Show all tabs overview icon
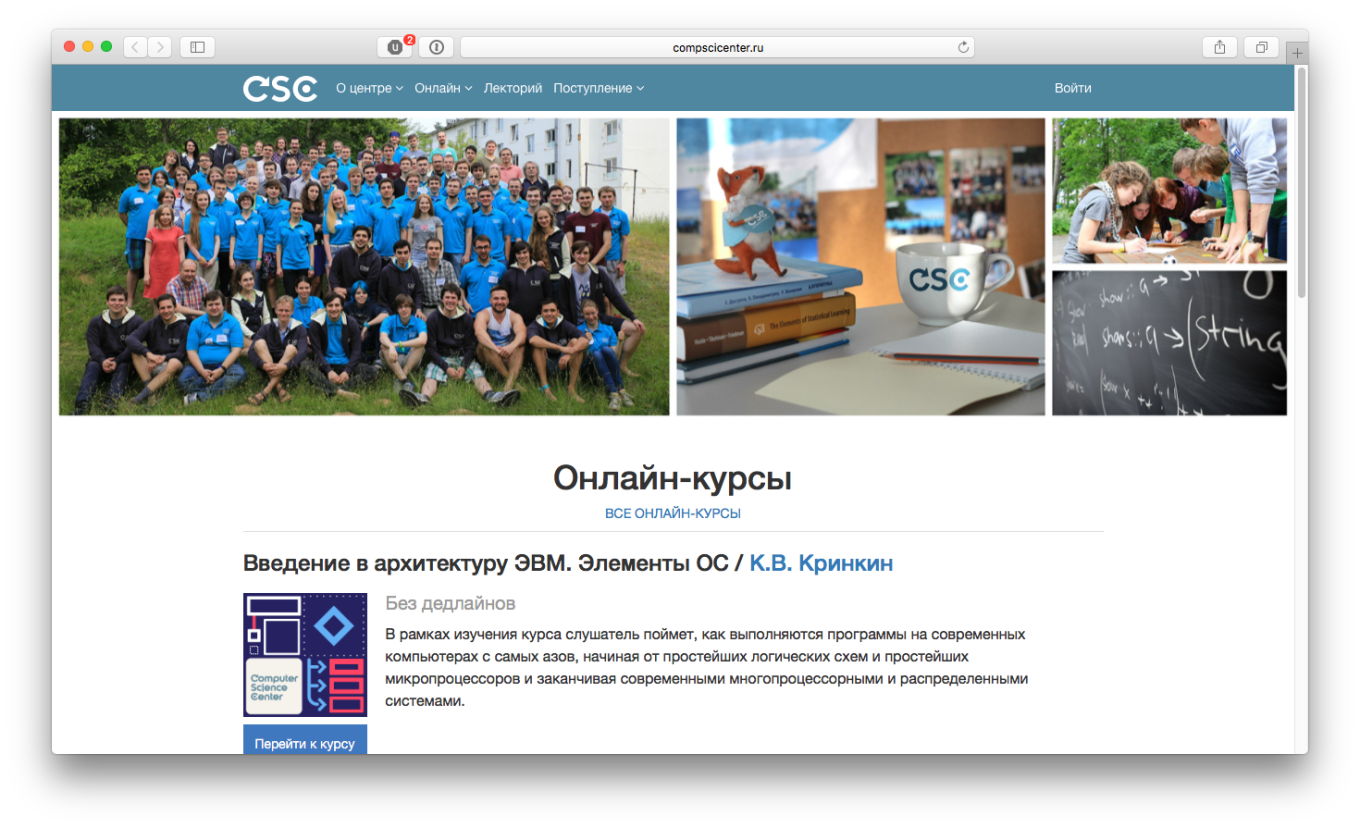The width and height of the screenshot is (1360, 828). (x=1261, y=47)
